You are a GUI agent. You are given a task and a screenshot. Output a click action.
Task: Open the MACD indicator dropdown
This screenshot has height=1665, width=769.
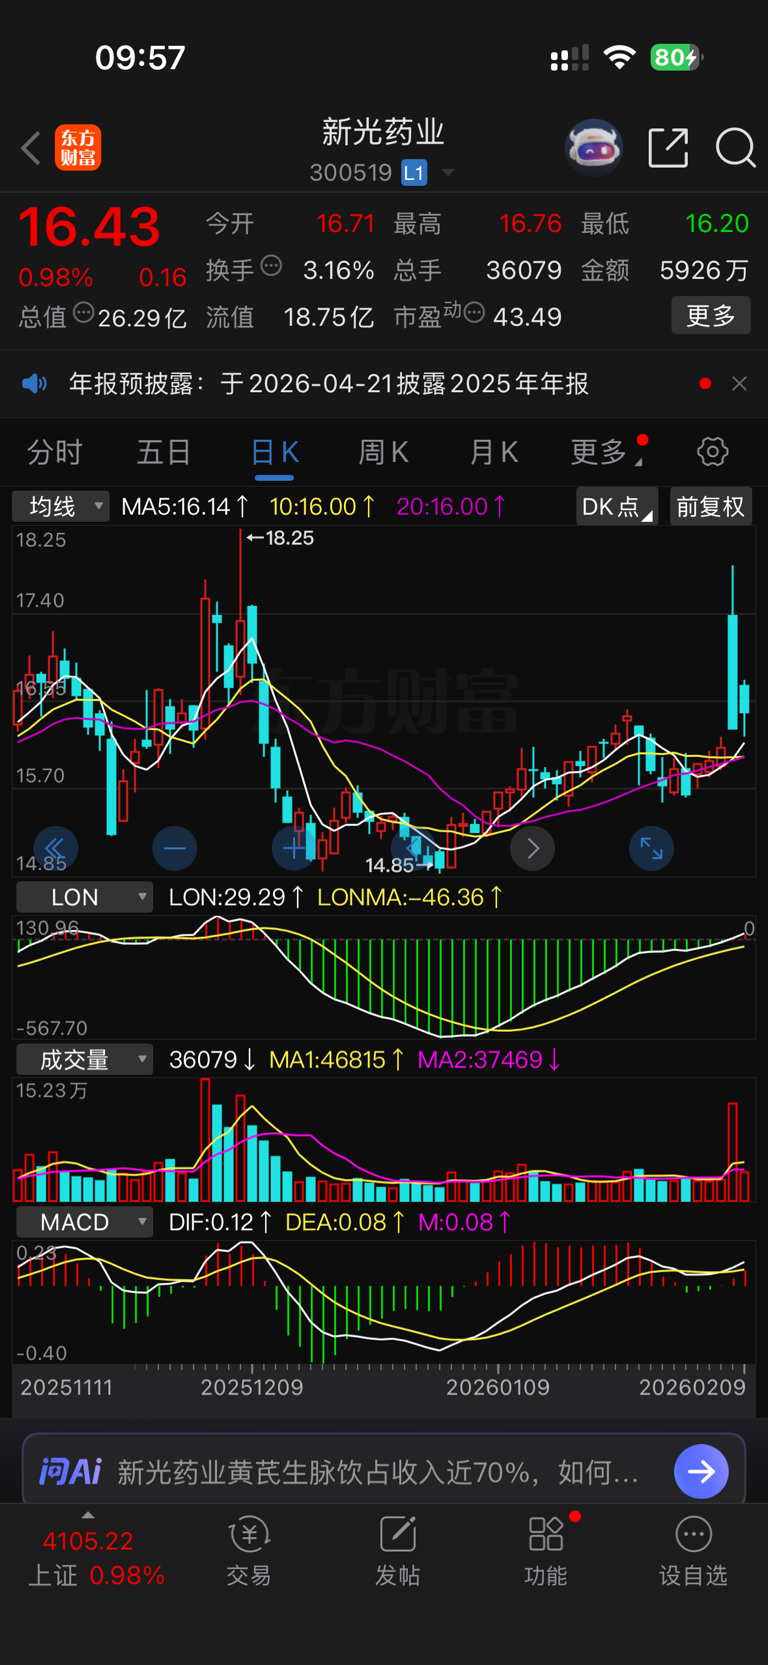tap(84, 1222)
